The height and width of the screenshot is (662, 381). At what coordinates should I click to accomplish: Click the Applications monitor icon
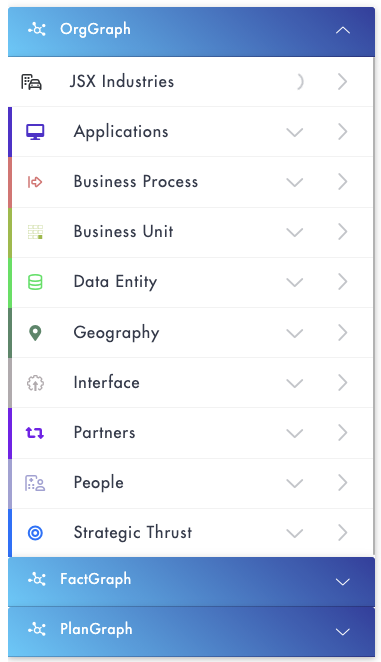coord(35,132)
